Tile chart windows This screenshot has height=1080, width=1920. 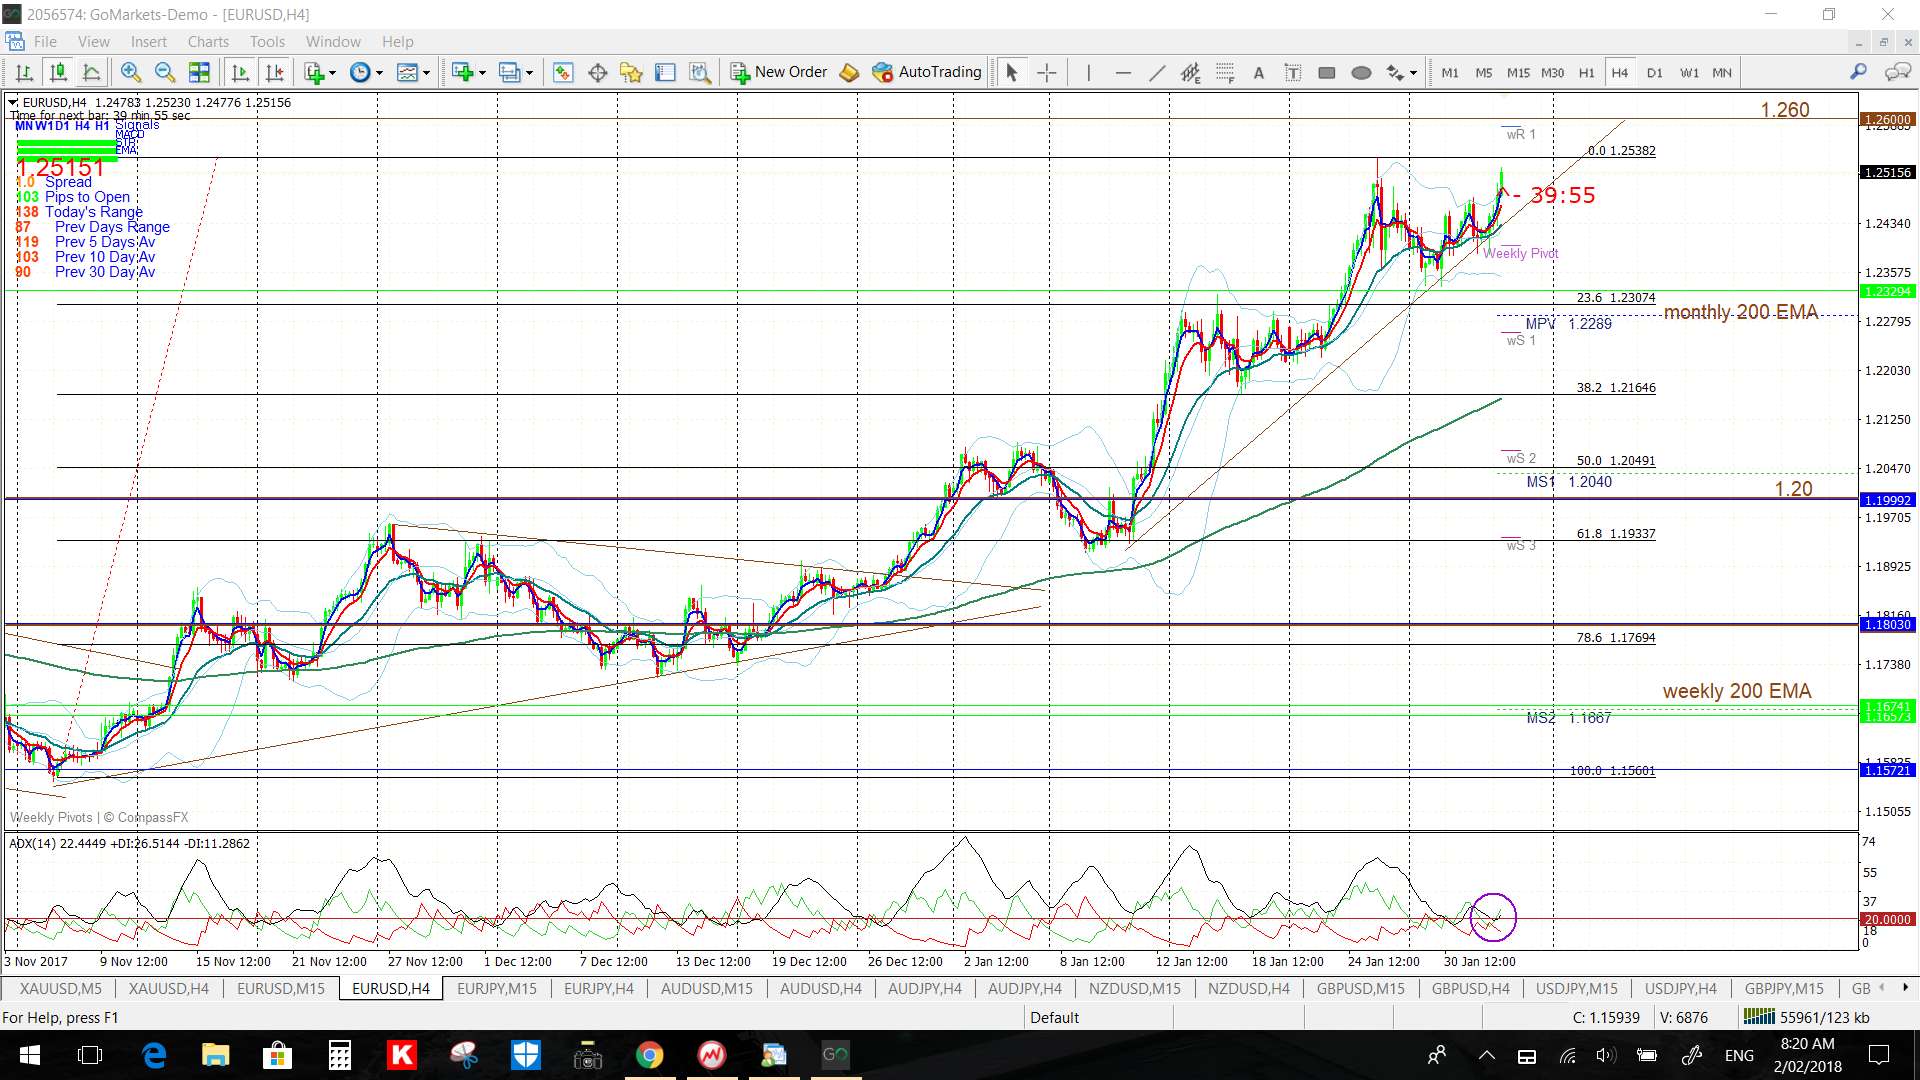tap(199, 72)
